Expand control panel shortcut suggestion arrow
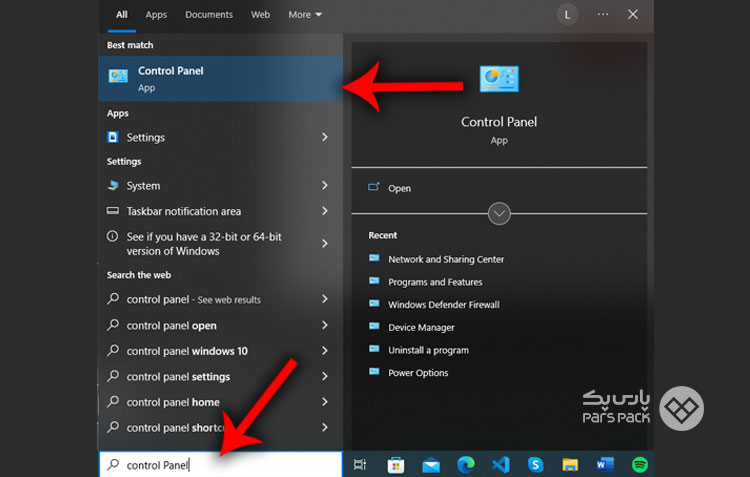The image size is (750, 477). pos(325,427)
